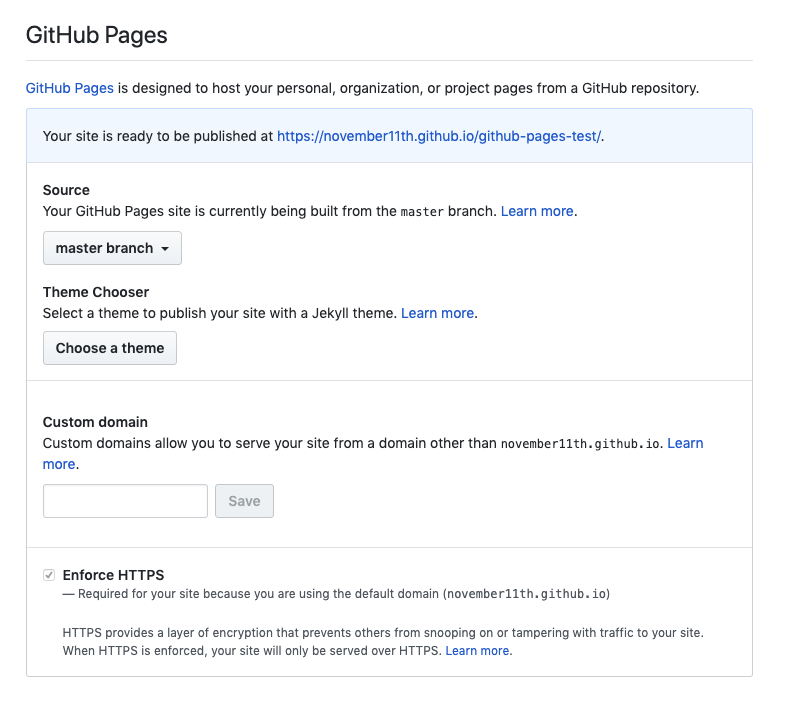Click the Enforce HTTPS label text
Screen dimensions: 787x703
(113, 575)
